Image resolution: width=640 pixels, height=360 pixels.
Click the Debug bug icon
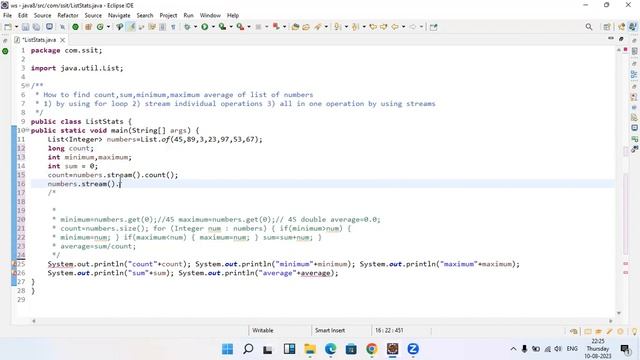187,27
